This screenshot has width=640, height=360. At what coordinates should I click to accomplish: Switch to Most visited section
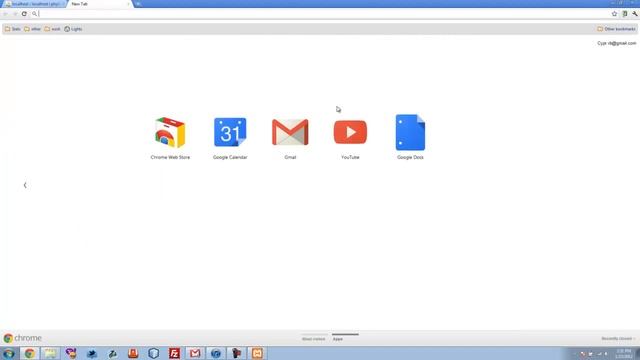[313, 339]
